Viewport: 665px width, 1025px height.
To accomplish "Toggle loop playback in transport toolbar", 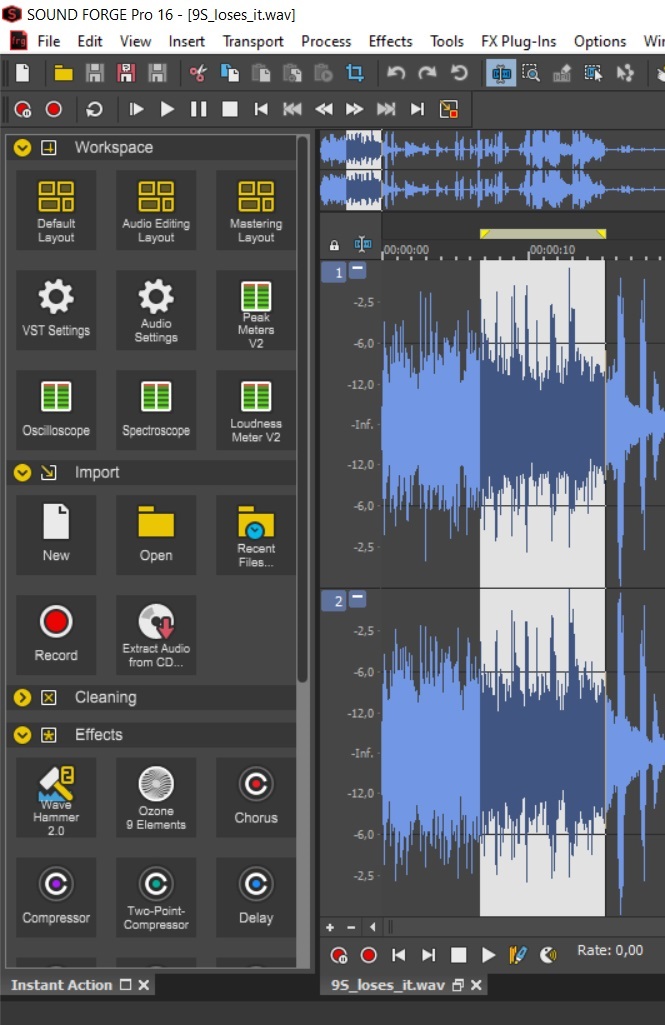I will [x=94, y=109].
